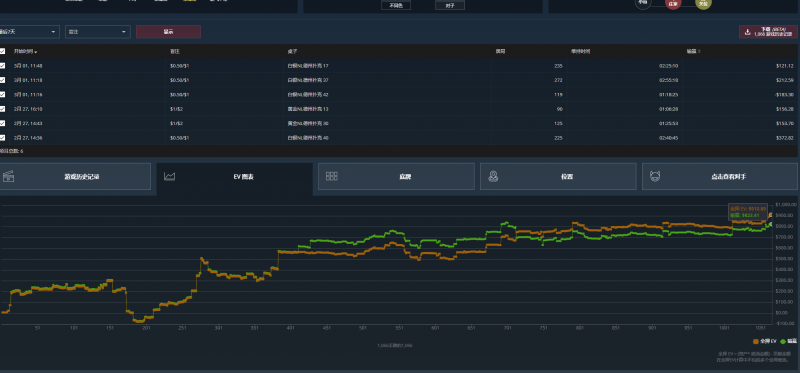Image resolution: width=800 pixels, height=373 pixels.
Task: Sort by 桌子 column header
Action: [x=292, y=52]
